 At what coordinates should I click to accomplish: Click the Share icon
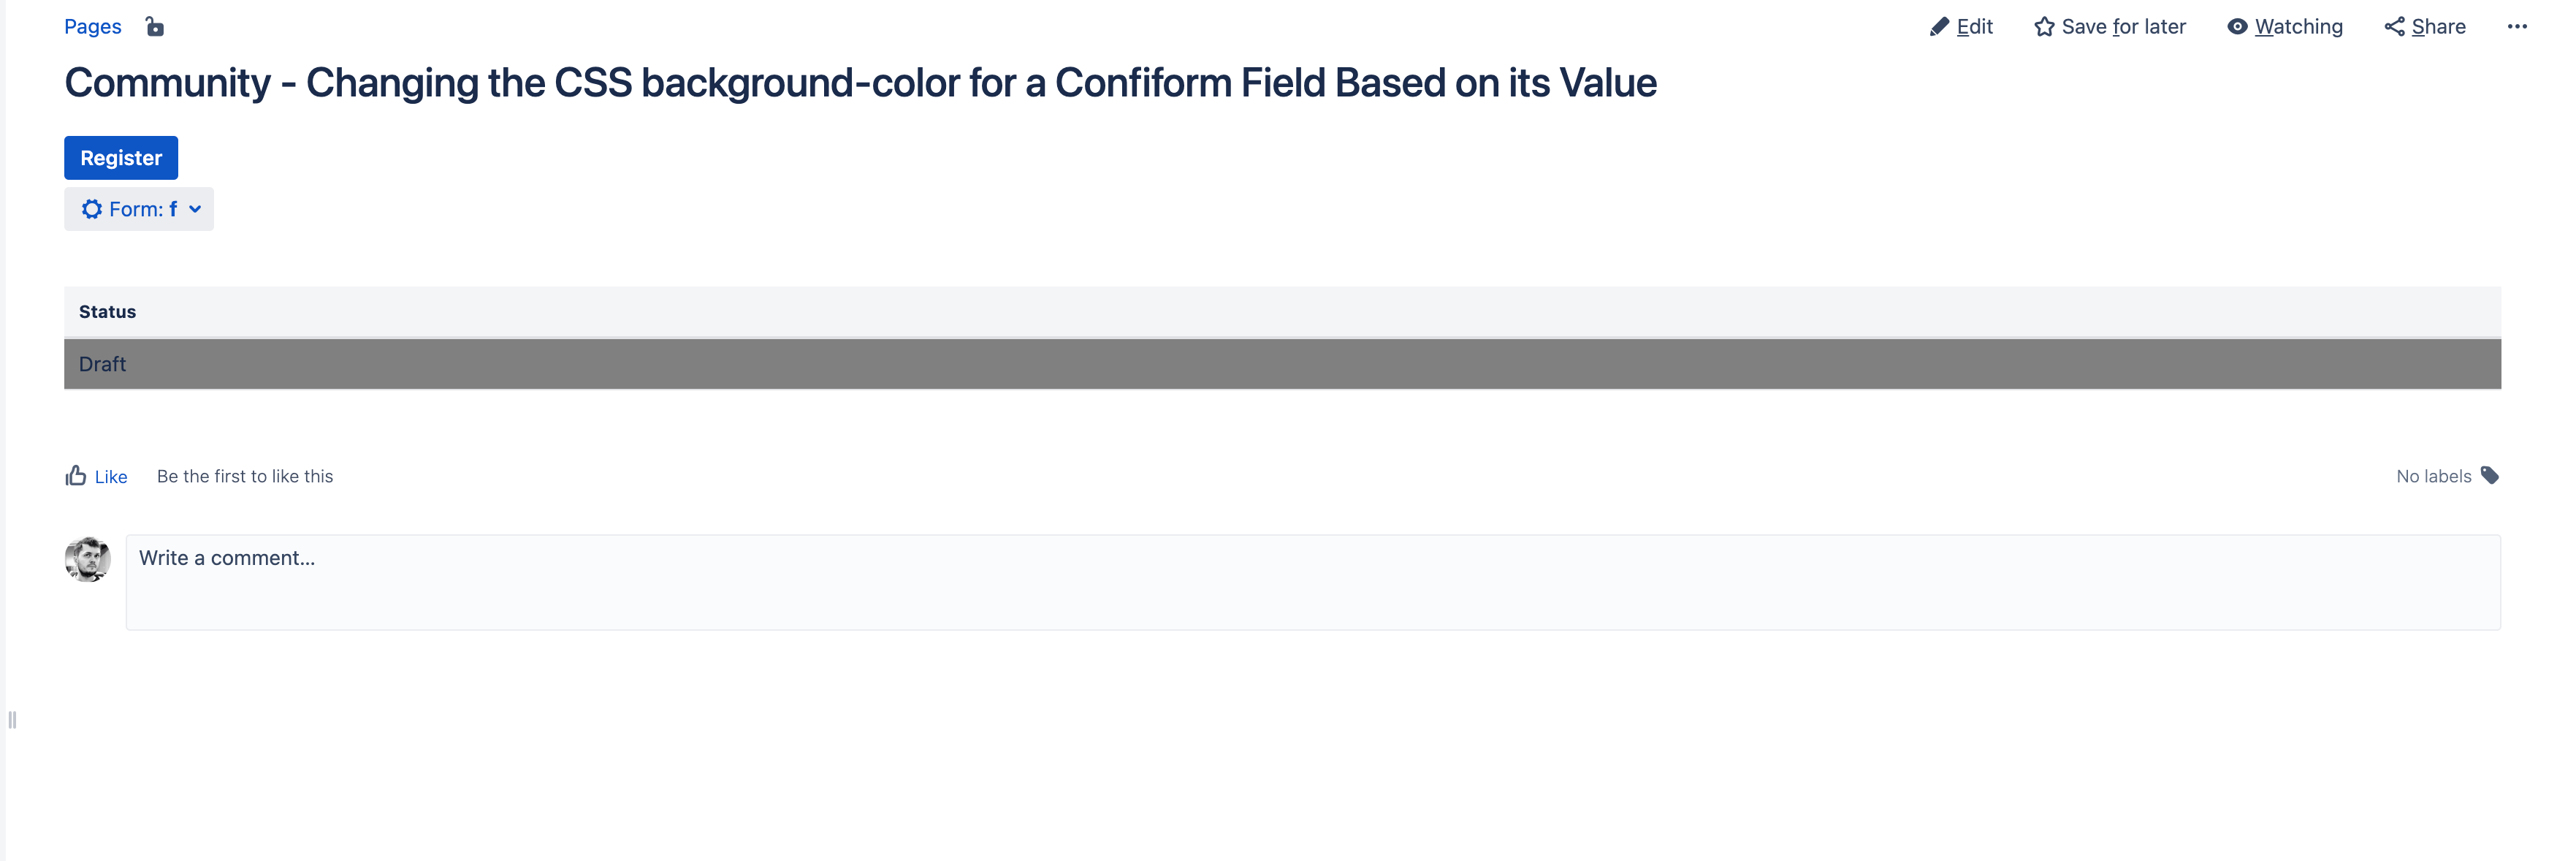pyautogui.click(x=2394, y=26)
